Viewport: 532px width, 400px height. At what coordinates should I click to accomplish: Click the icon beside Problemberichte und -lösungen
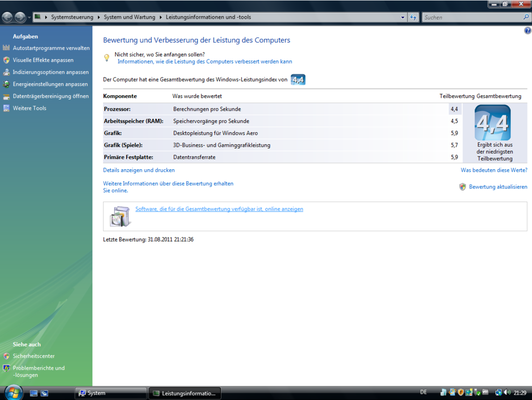[x=6, y=368]
